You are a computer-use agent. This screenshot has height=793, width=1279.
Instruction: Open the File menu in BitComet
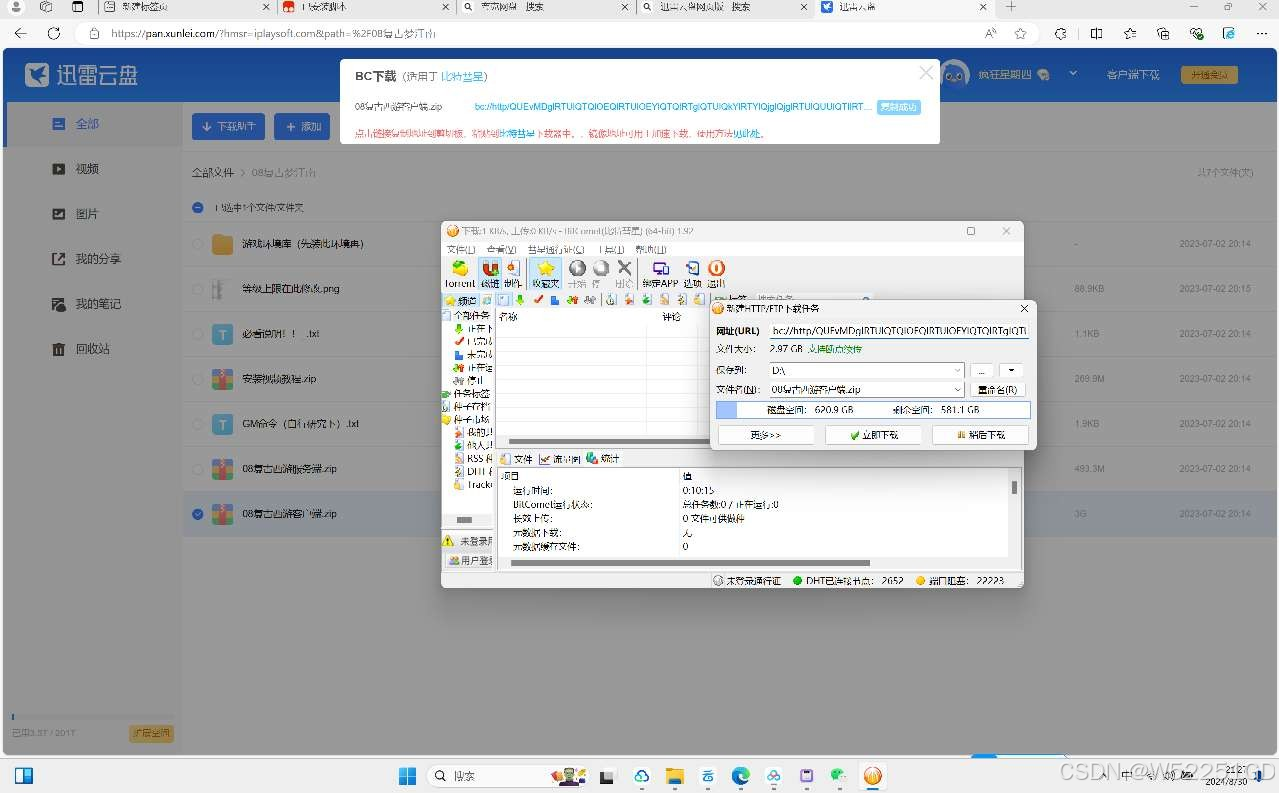click(x=460, y=249)
